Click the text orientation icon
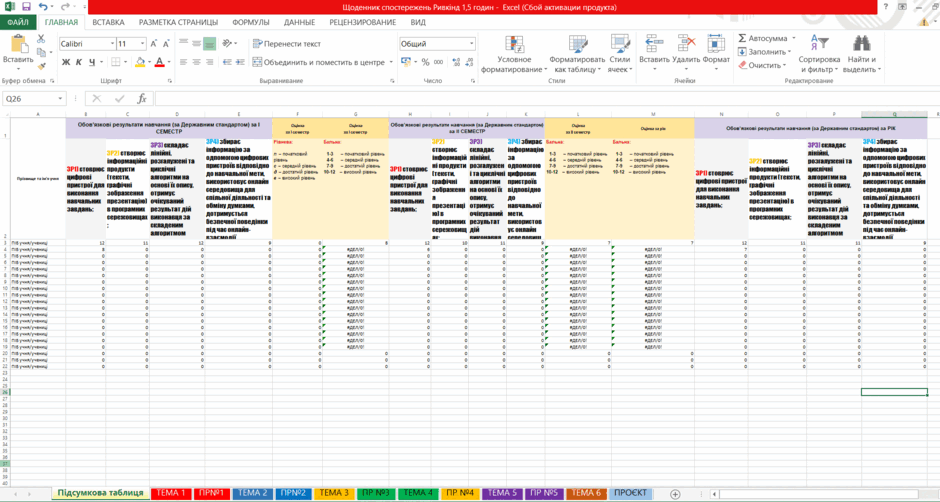This screenshot has height=502, width=940. point(227,43)
